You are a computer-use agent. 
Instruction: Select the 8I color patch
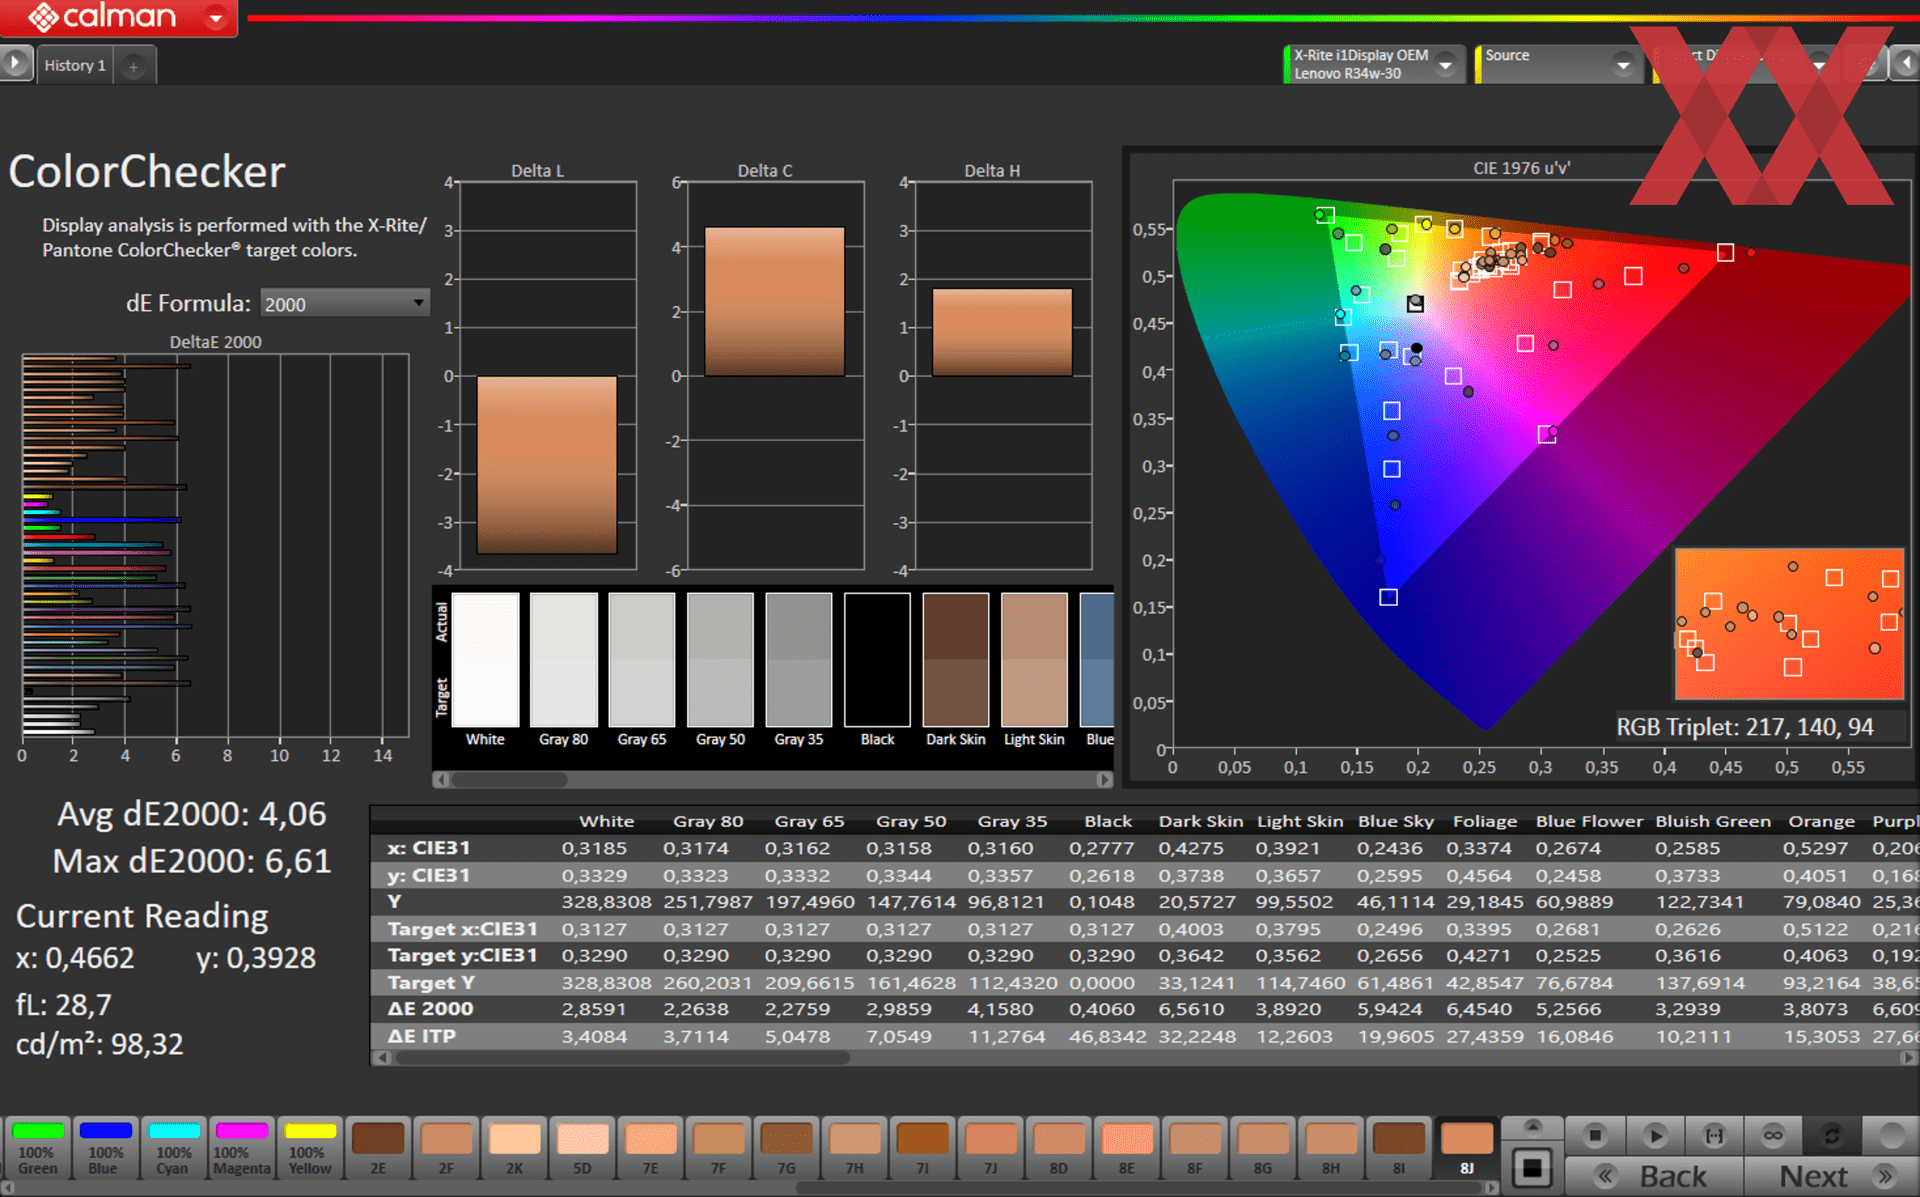tap(1398, 1147)
